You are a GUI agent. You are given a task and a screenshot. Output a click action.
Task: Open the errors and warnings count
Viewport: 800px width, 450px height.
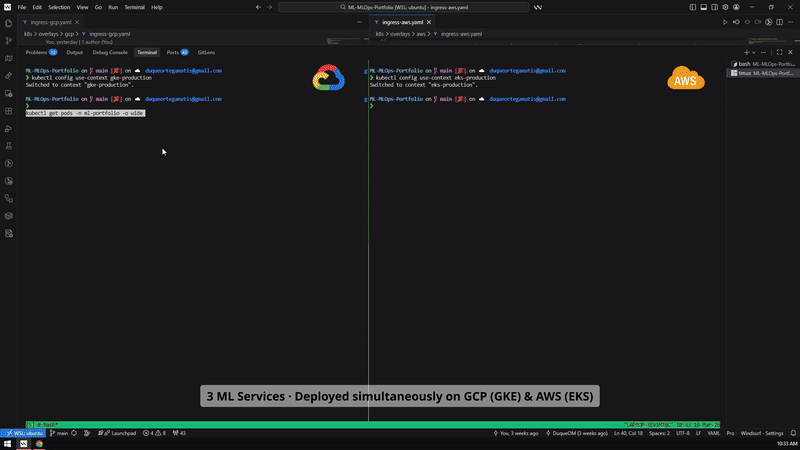pos(154,433)
